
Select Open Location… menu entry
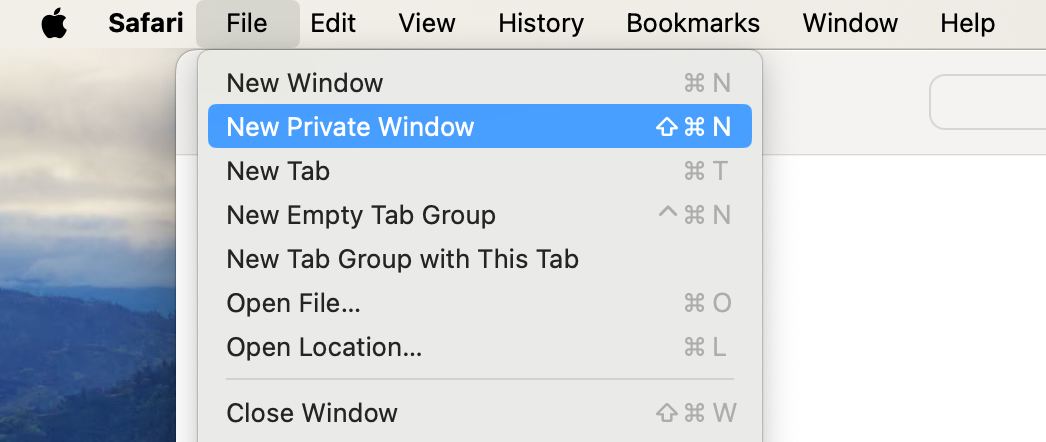point(324,347)
